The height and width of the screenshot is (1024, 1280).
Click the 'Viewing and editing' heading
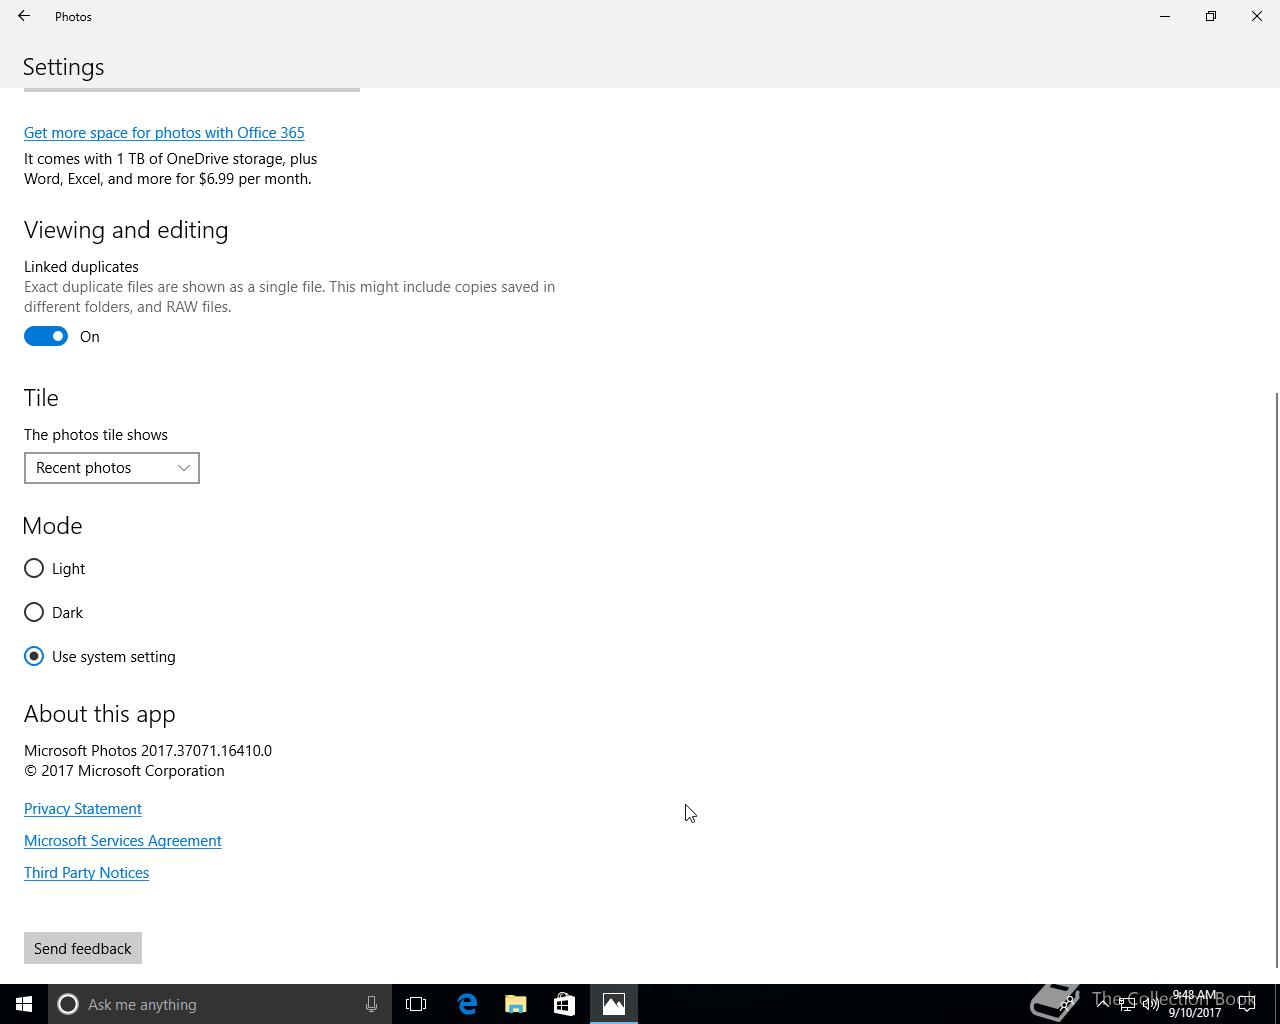126,230
